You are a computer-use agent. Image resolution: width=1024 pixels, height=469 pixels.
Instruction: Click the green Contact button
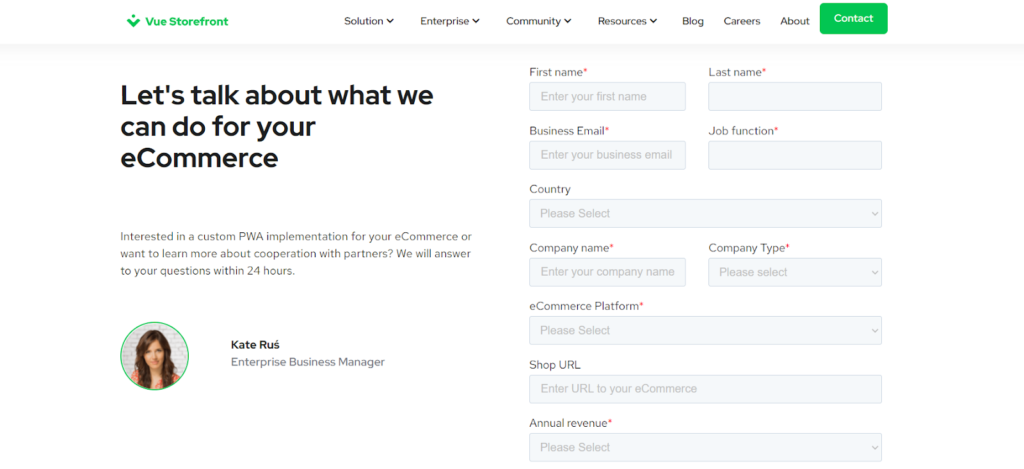click(854, 18)
